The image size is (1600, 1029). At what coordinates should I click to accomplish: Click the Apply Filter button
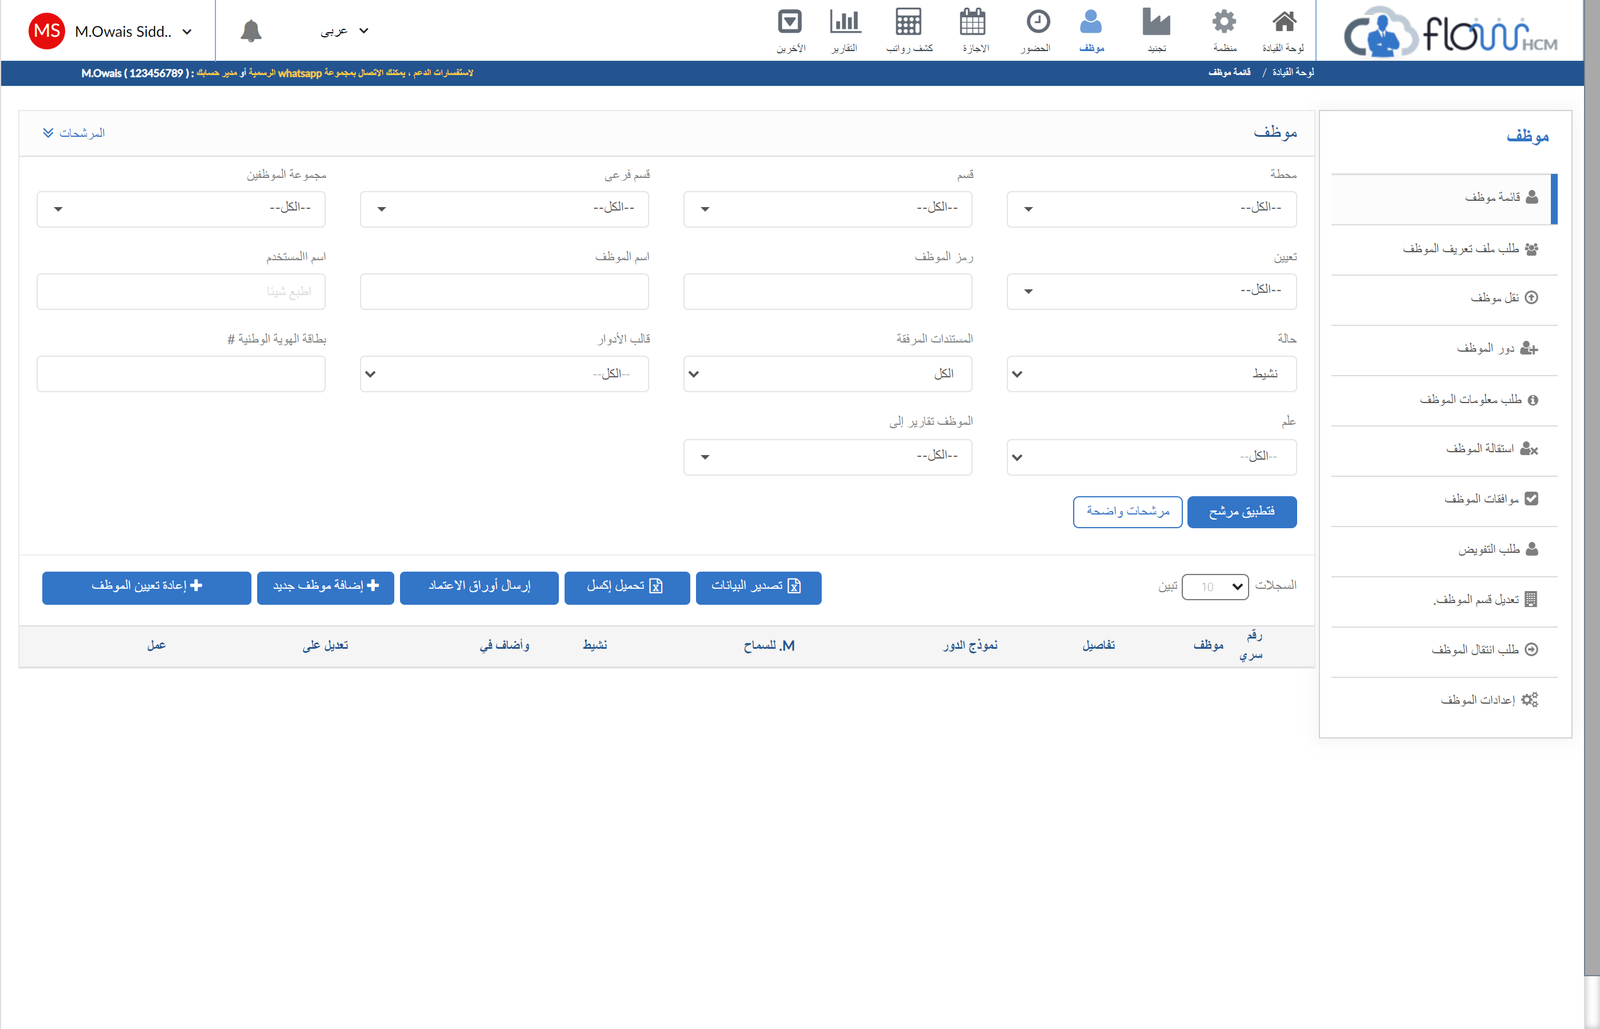(1241, 512)
